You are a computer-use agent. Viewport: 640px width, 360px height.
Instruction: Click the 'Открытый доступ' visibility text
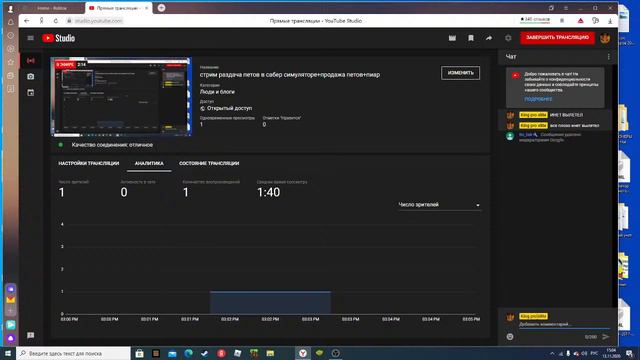coord(229,108)
